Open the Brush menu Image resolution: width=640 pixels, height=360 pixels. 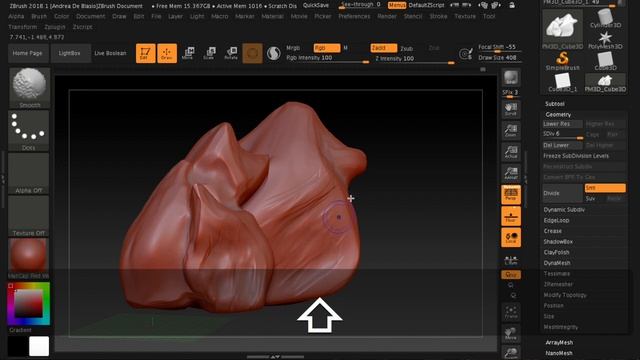coord(39,16)
